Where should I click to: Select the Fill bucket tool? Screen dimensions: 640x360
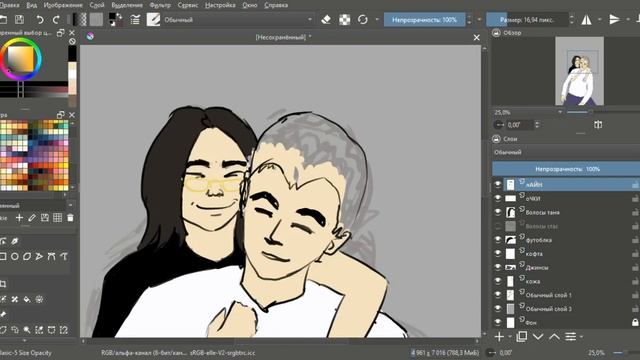pyautogui.click(x=27, y=299)
